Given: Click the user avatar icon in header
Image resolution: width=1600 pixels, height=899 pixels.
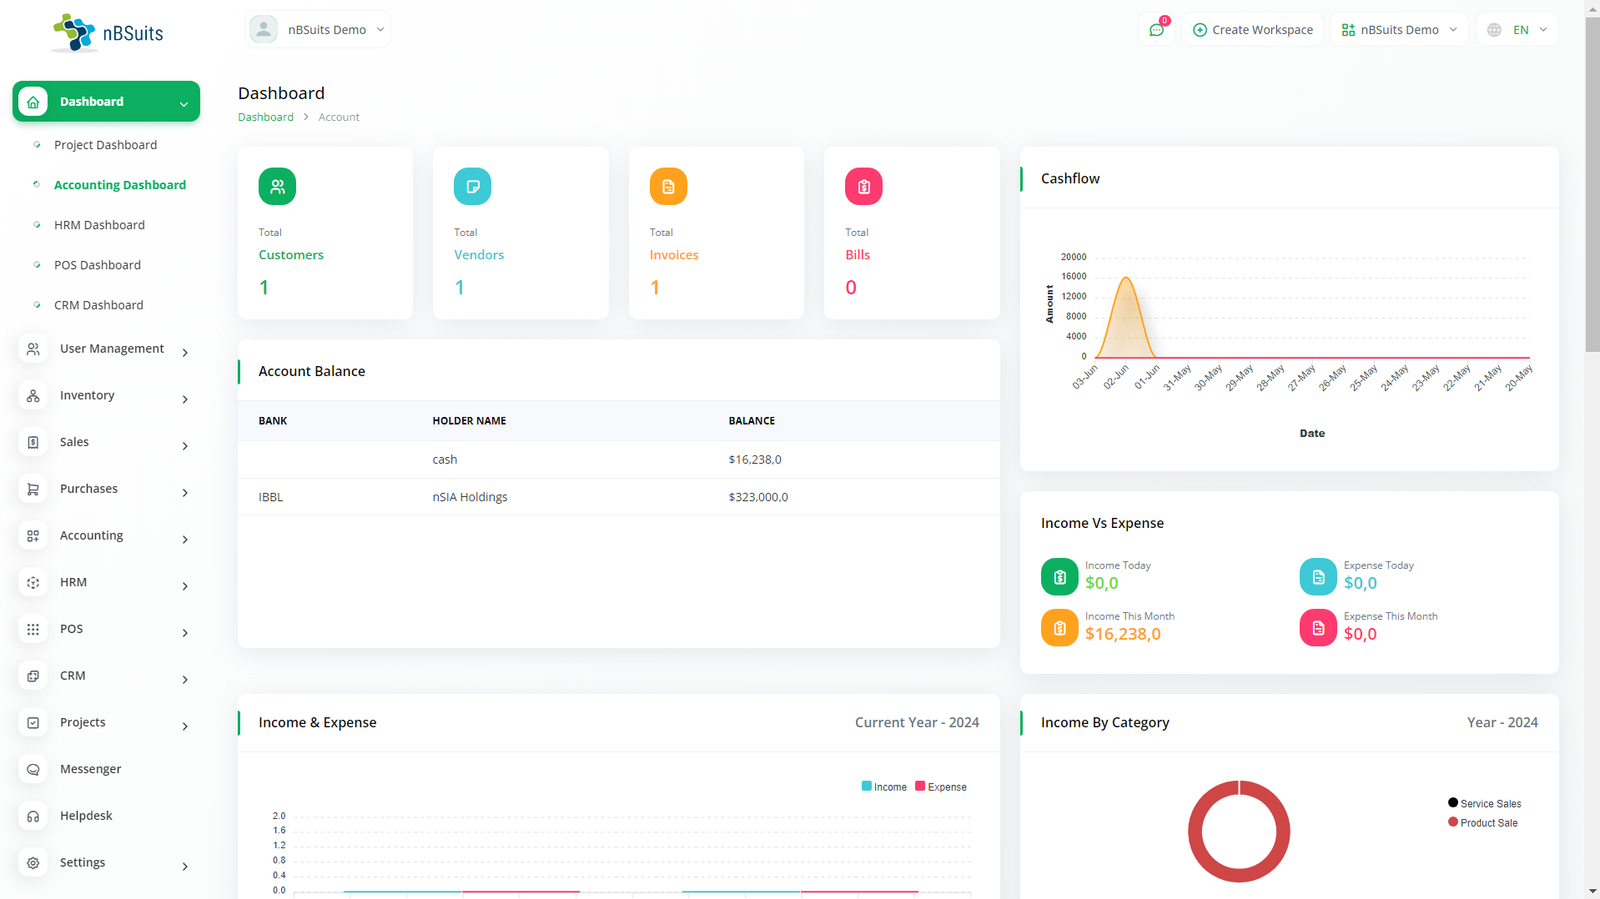Looking at the screenshot, I should (x=263, y=30).
